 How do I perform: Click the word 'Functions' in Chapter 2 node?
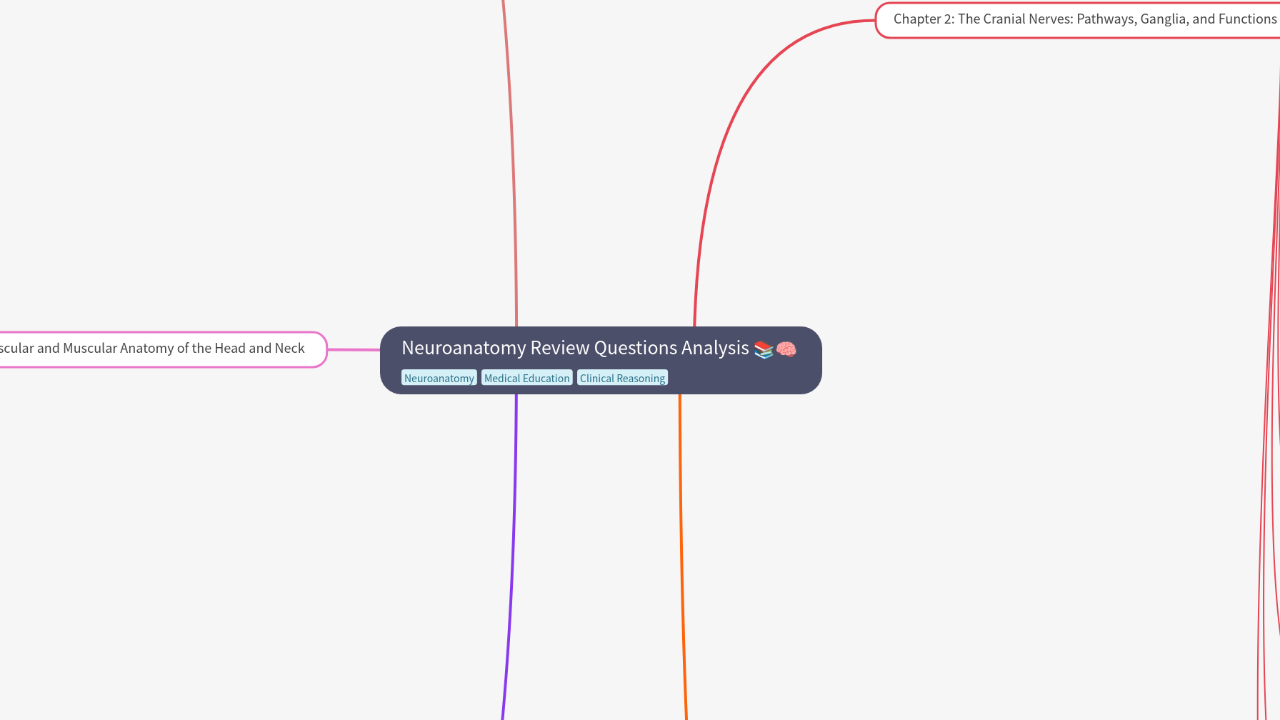[1247, 19]
